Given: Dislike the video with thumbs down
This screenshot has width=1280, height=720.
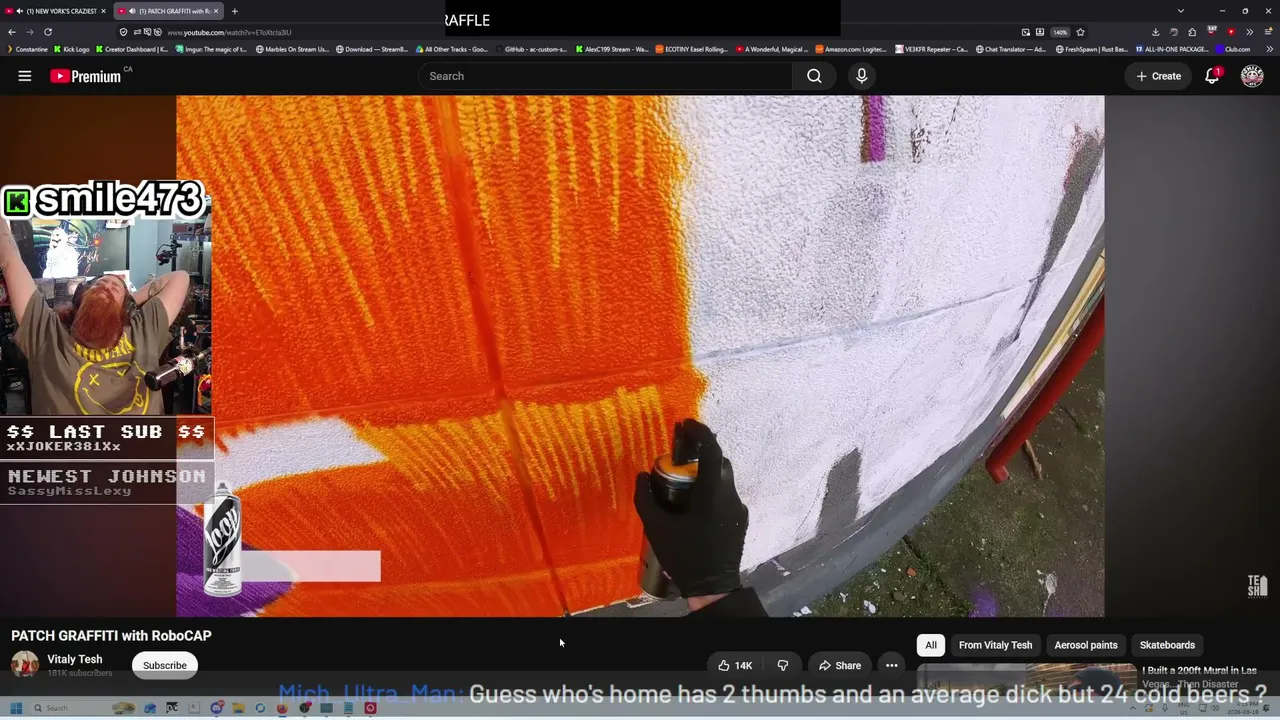Looking at the screenshot, I should pos(783,666).
